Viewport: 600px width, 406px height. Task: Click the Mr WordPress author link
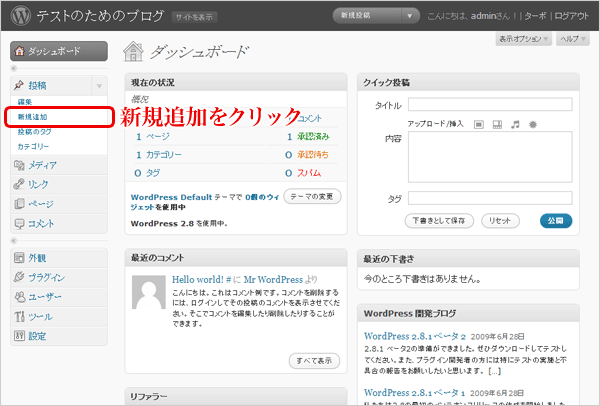pyautogui.click(x=273, y=279)
